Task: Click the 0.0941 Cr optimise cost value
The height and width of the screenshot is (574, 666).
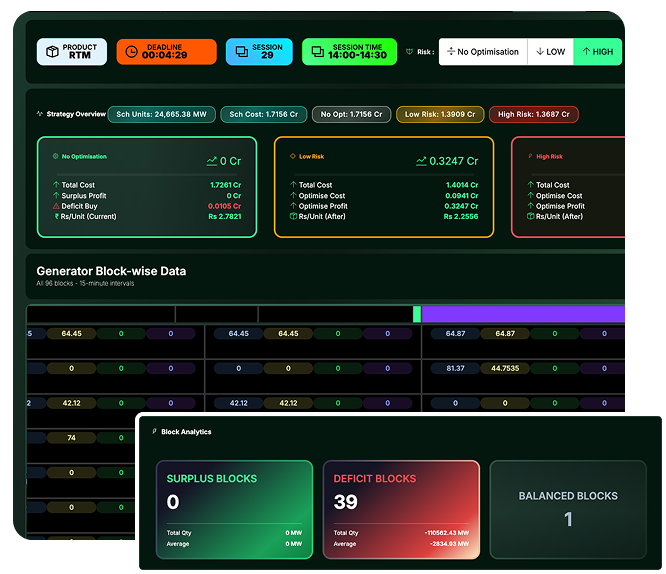Action: [462, 195]
